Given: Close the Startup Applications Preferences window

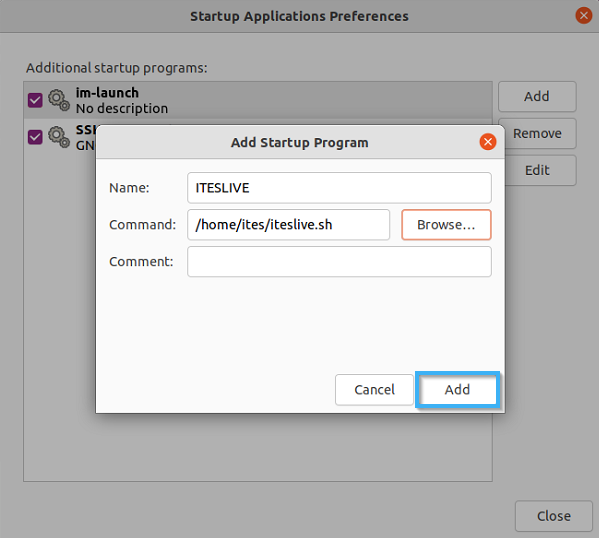Looking at the screenshot, I should [x=584, y=16].
